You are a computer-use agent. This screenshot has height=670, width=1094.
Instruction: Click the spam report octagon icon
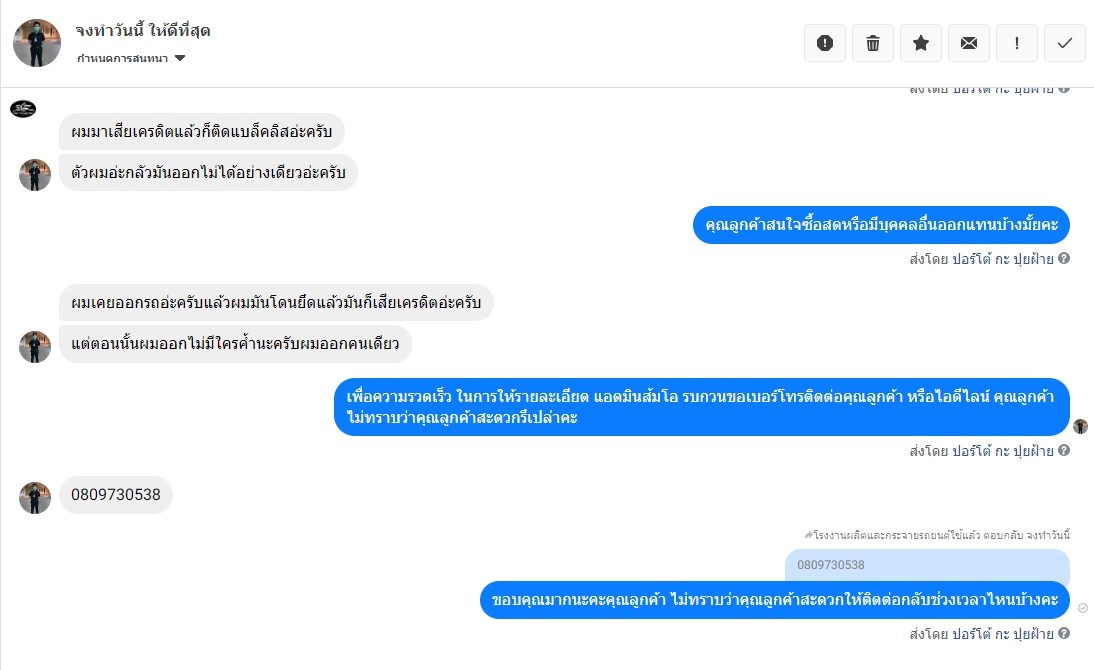[825, 43]
